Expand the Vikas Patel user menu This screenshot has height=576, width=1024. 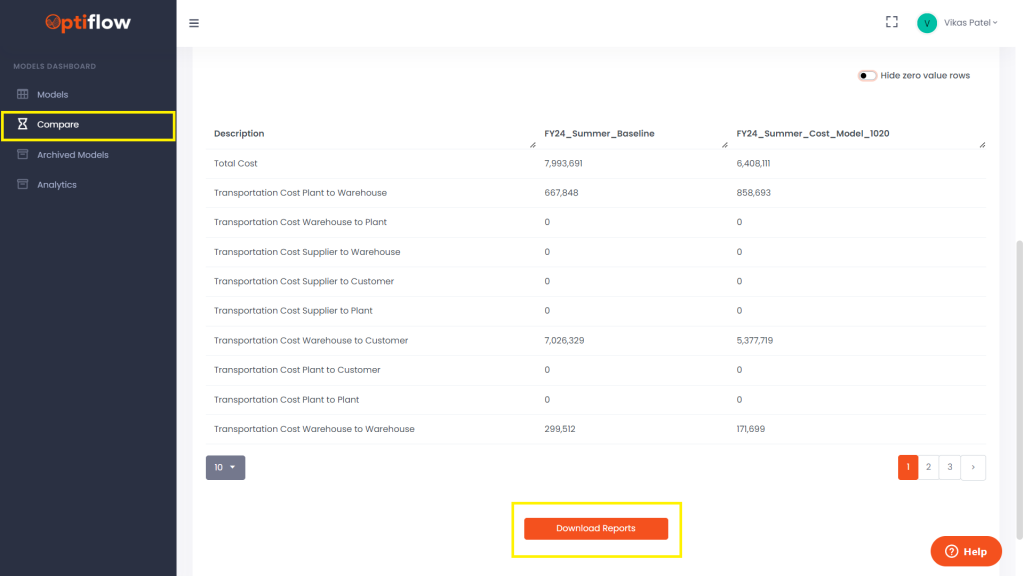(970, 23)
